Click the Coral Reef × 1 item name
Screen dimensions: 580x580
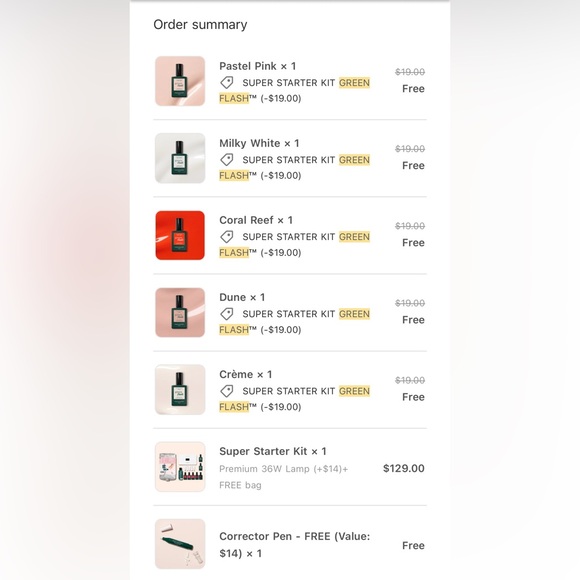click(256, 220)
